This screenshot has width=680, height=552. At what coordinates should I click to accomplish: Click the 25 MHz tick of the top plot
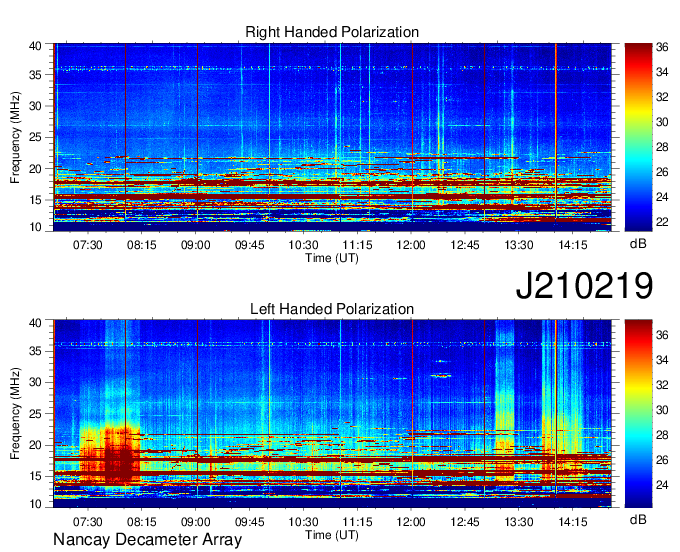pyautogui.click(x=35, y=137)
